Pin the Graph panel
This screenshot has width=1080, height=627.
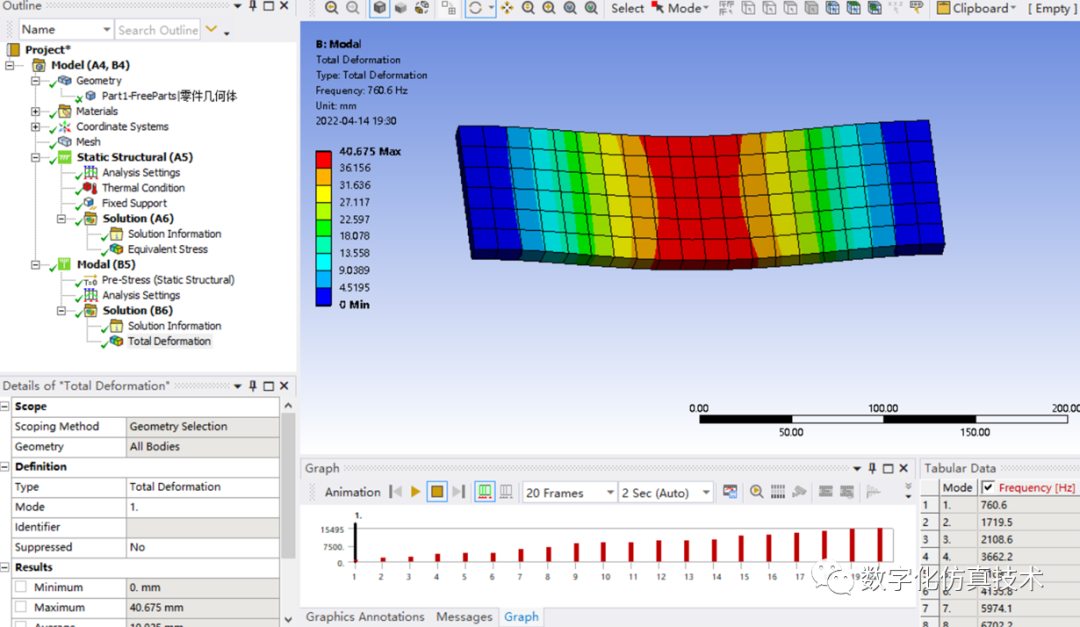872,469
